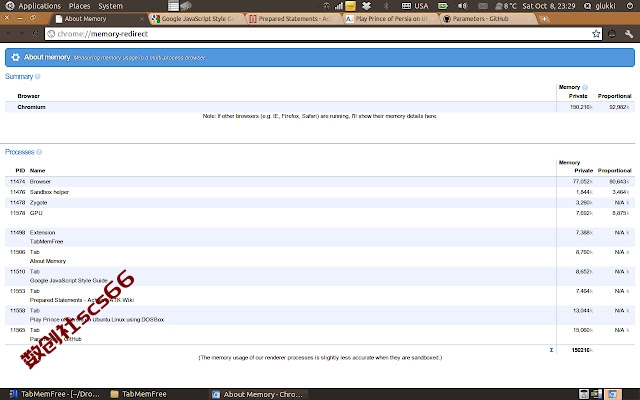Open TabMemFree folder window in taskbar
Viewport: 640px width, 400px height.
[139, 394]
